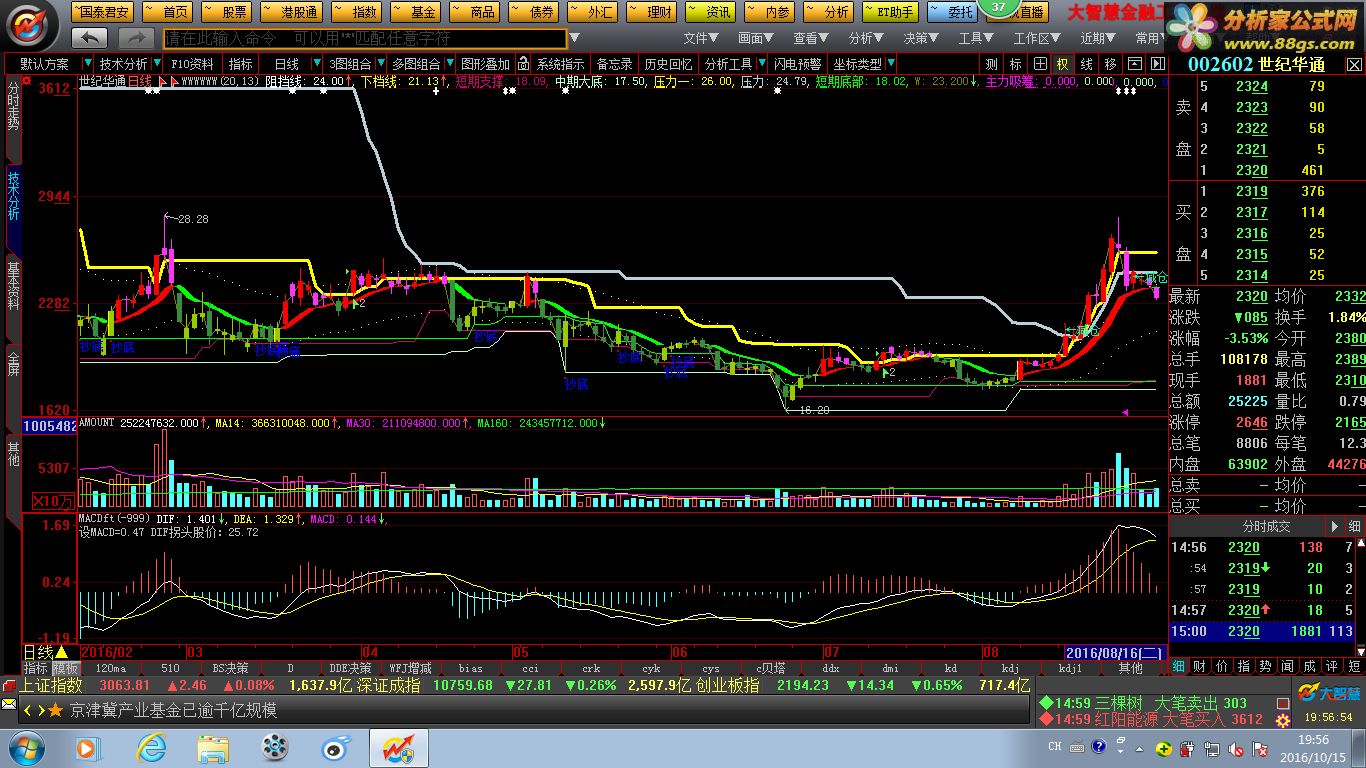Click the crosshair grid icon in toolbar
This screenshot has width=1366, height=768.
[x=1040, y=64]
